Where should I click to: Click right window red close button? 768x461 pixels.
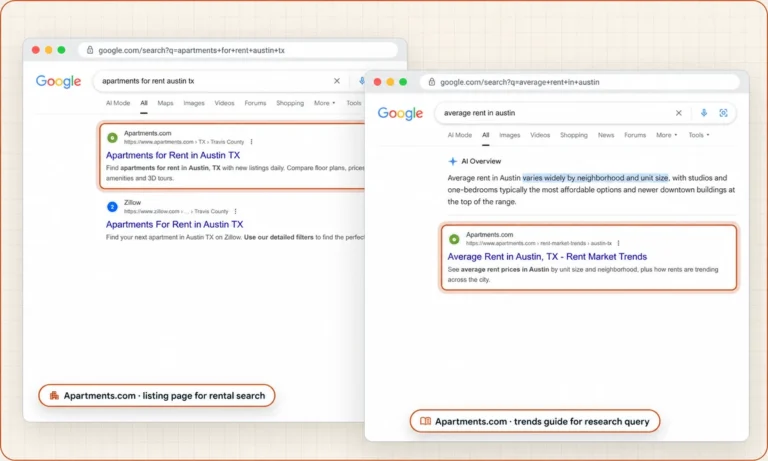point(377,82)
